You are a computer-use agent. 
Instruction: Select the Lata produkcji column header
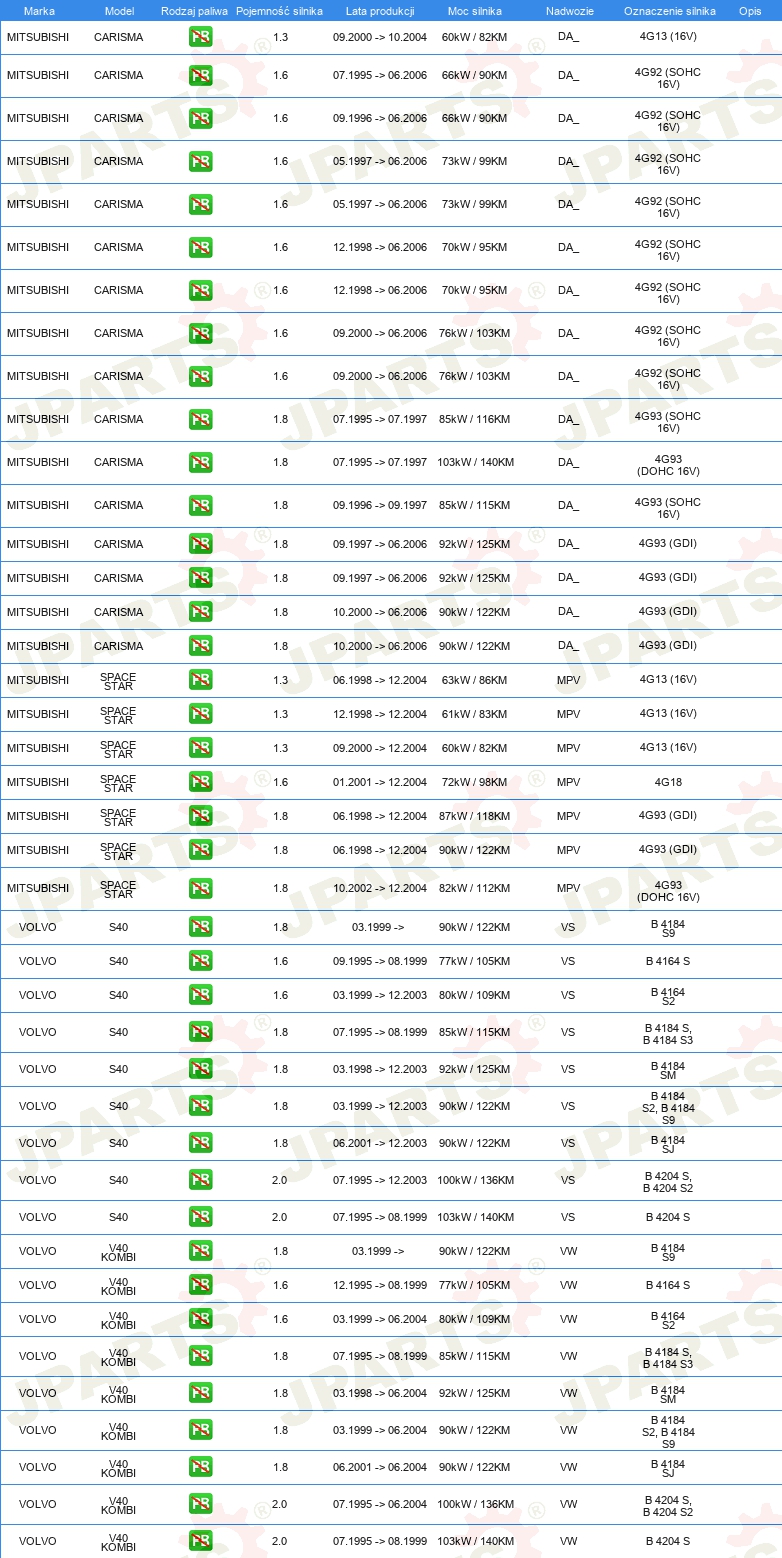point(380,11)
